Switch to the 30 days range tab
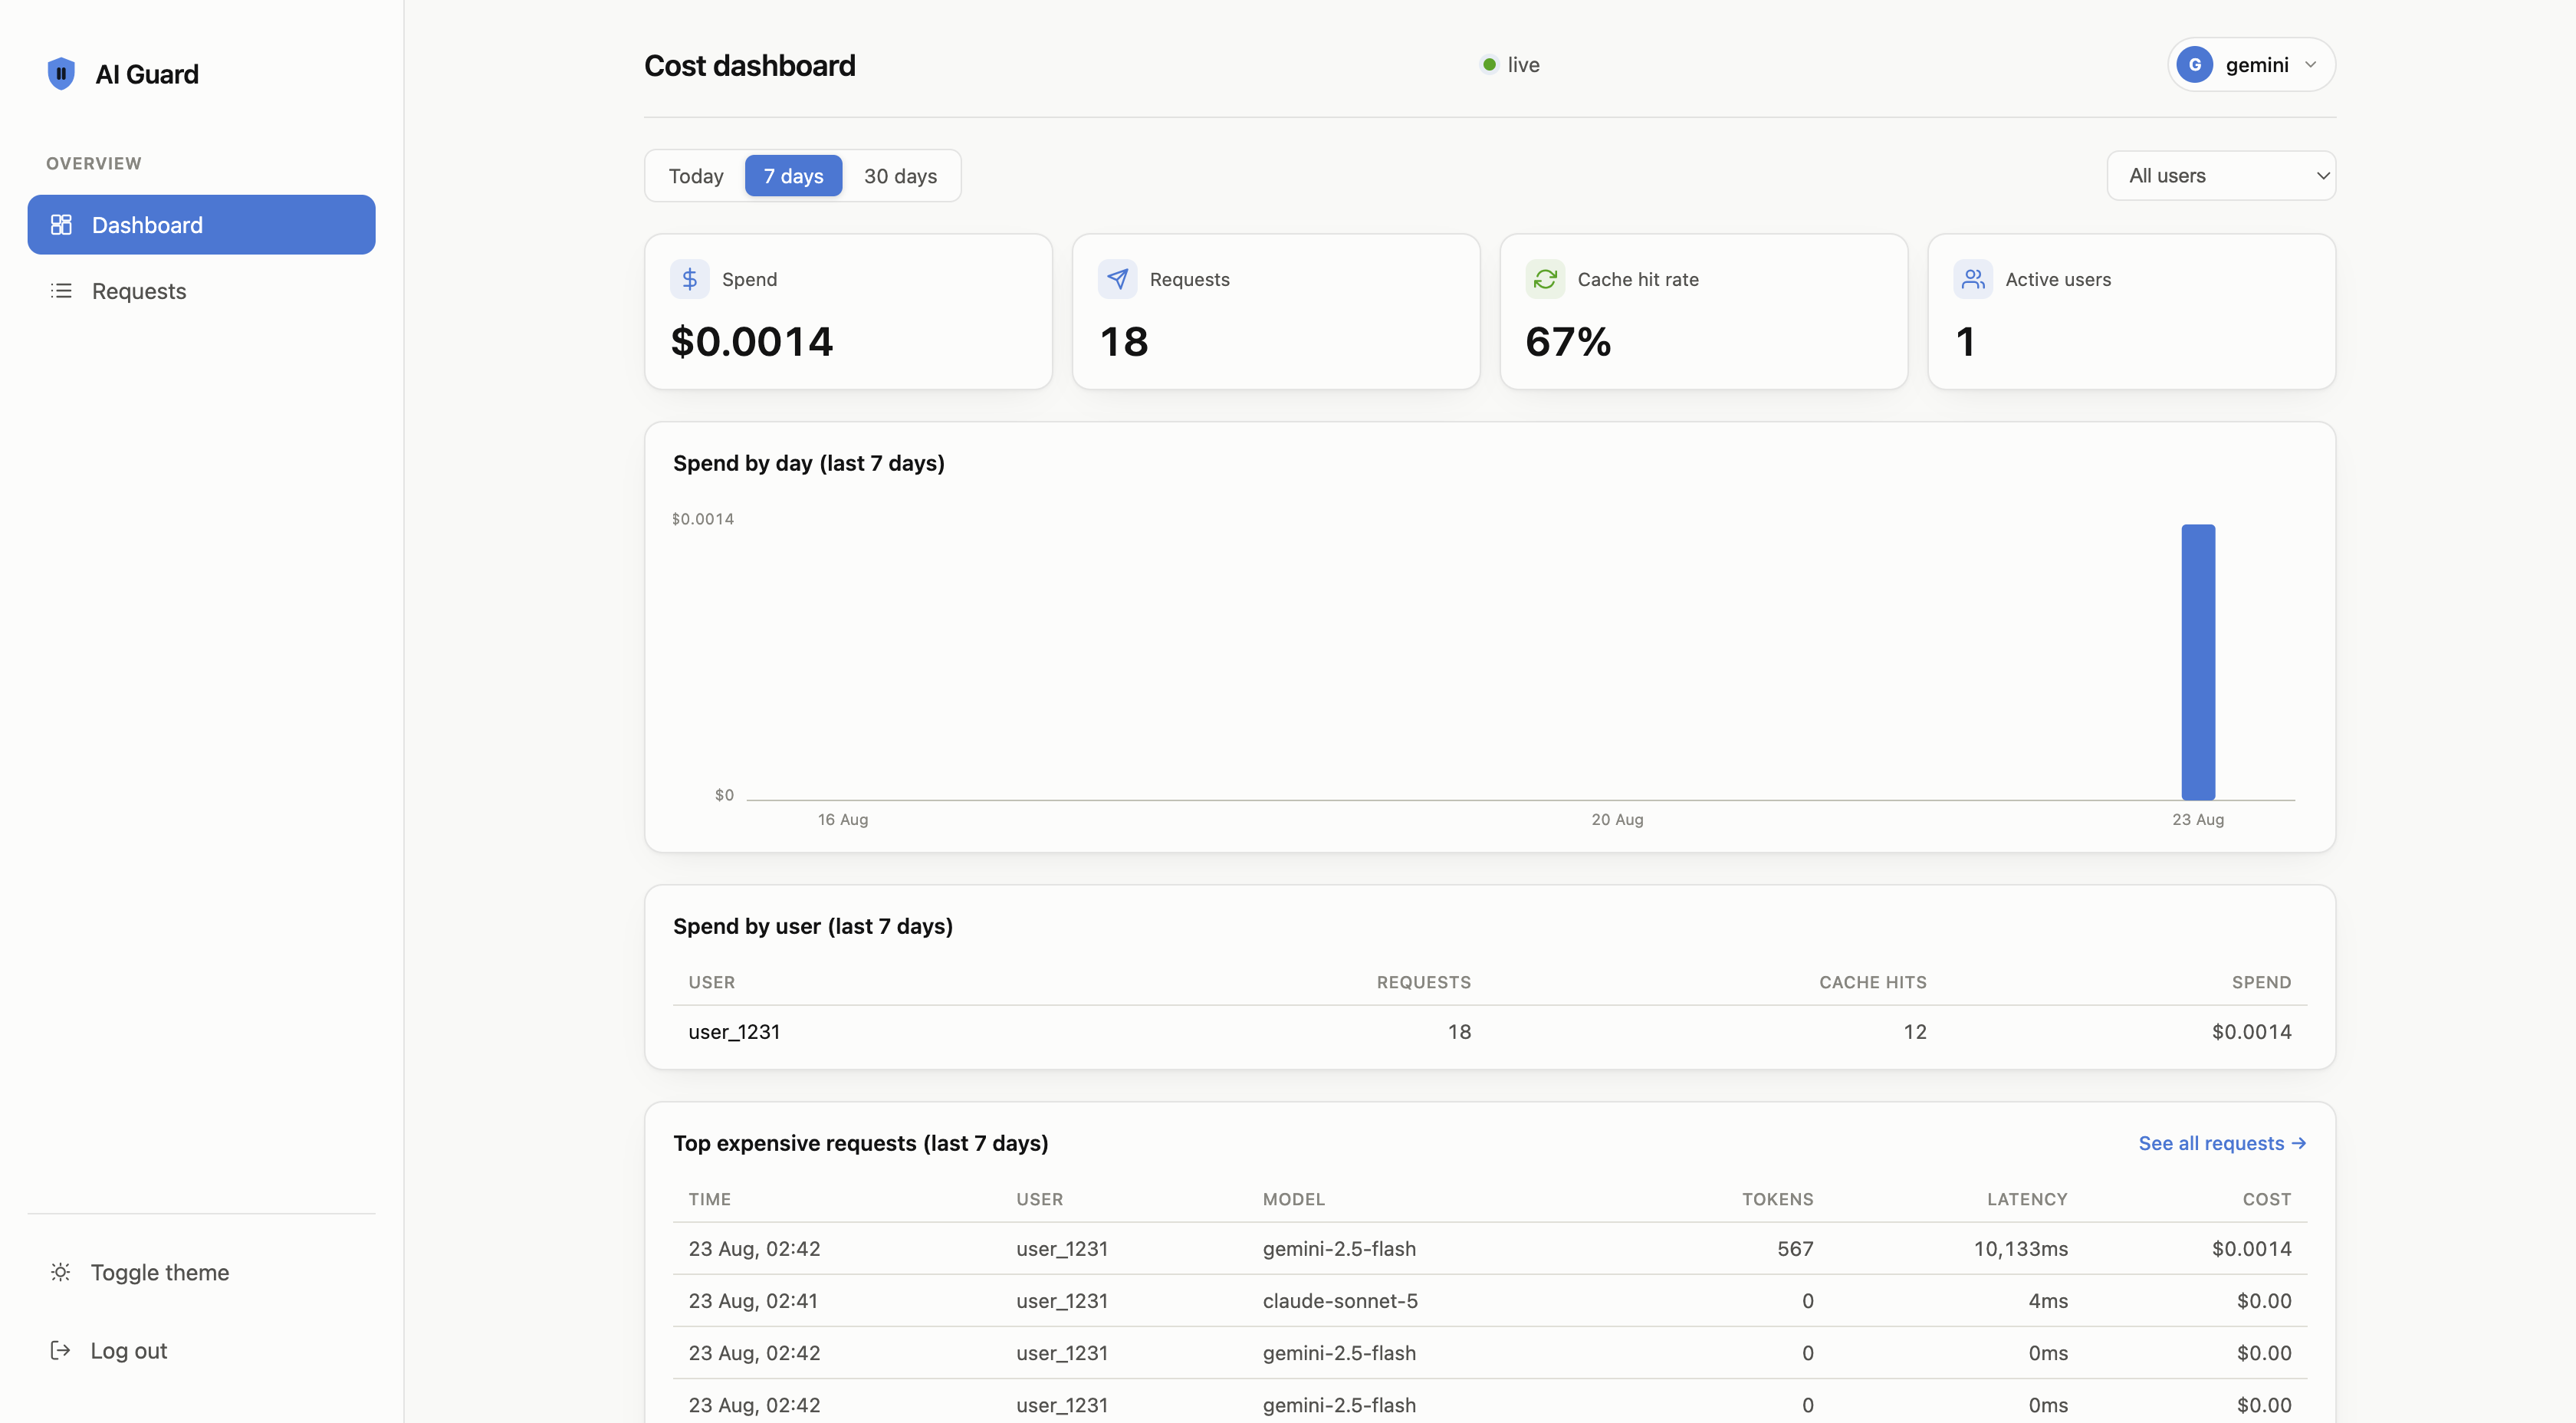This screenshot has width=2576, height=1423. click(901, 176)
